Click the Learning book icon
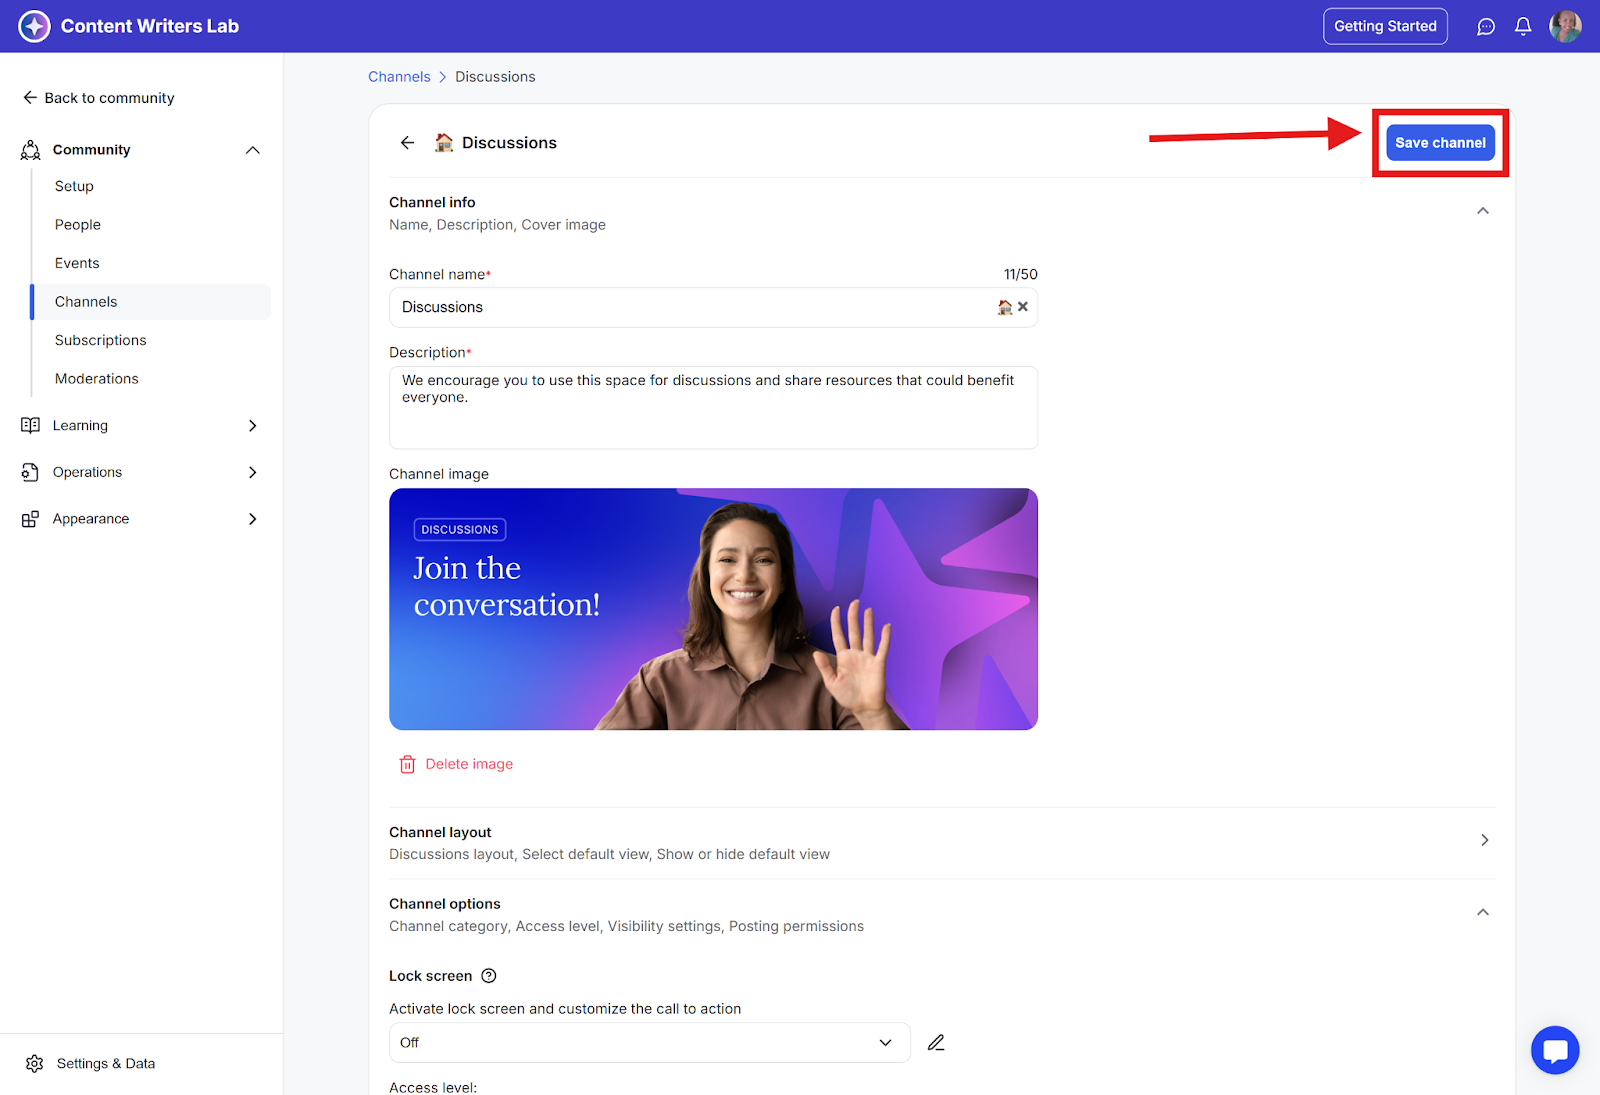Screen dimensions: 1600x1095 [x=30, y=425]
